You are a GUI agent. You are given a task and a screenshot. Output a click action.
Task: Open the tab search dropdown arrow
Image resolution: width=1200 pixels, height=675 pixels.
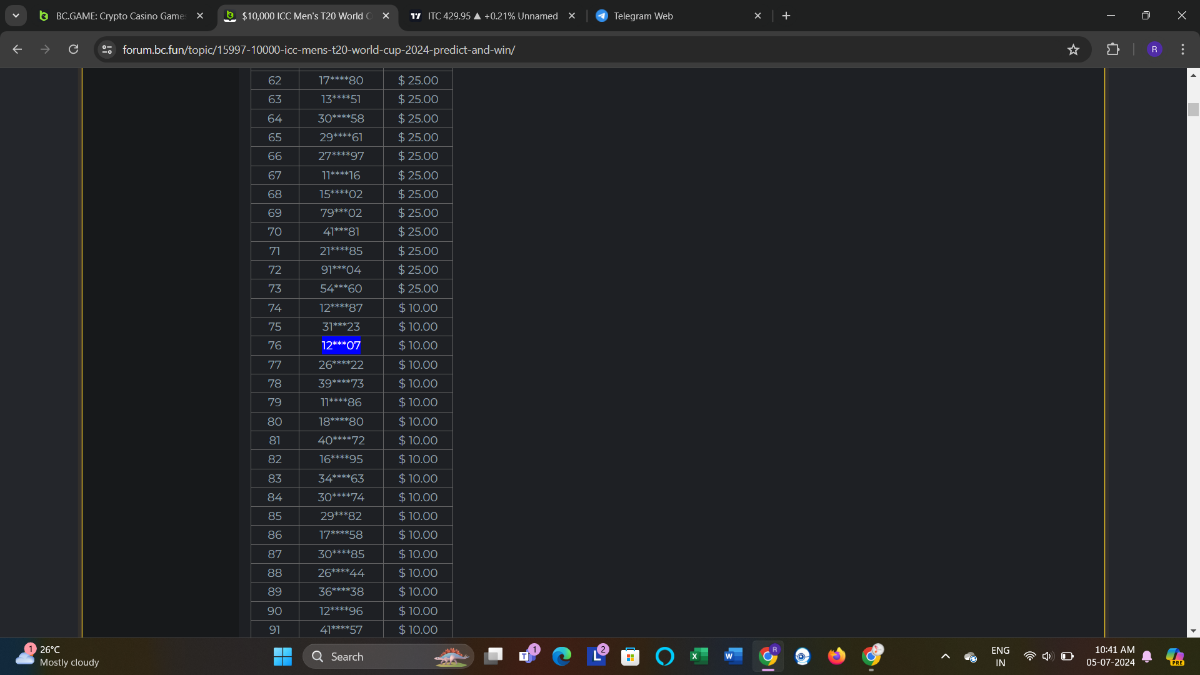click(15, 16)
